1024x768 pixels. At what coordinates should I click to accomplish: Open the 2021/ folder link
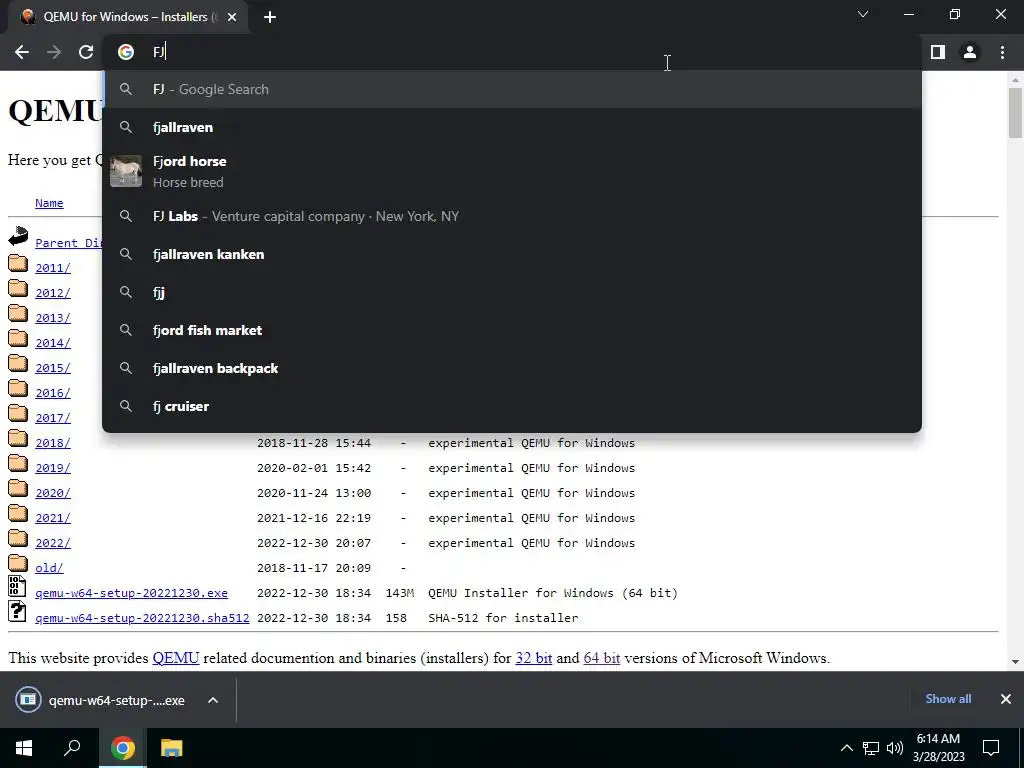tap(52, 518)
